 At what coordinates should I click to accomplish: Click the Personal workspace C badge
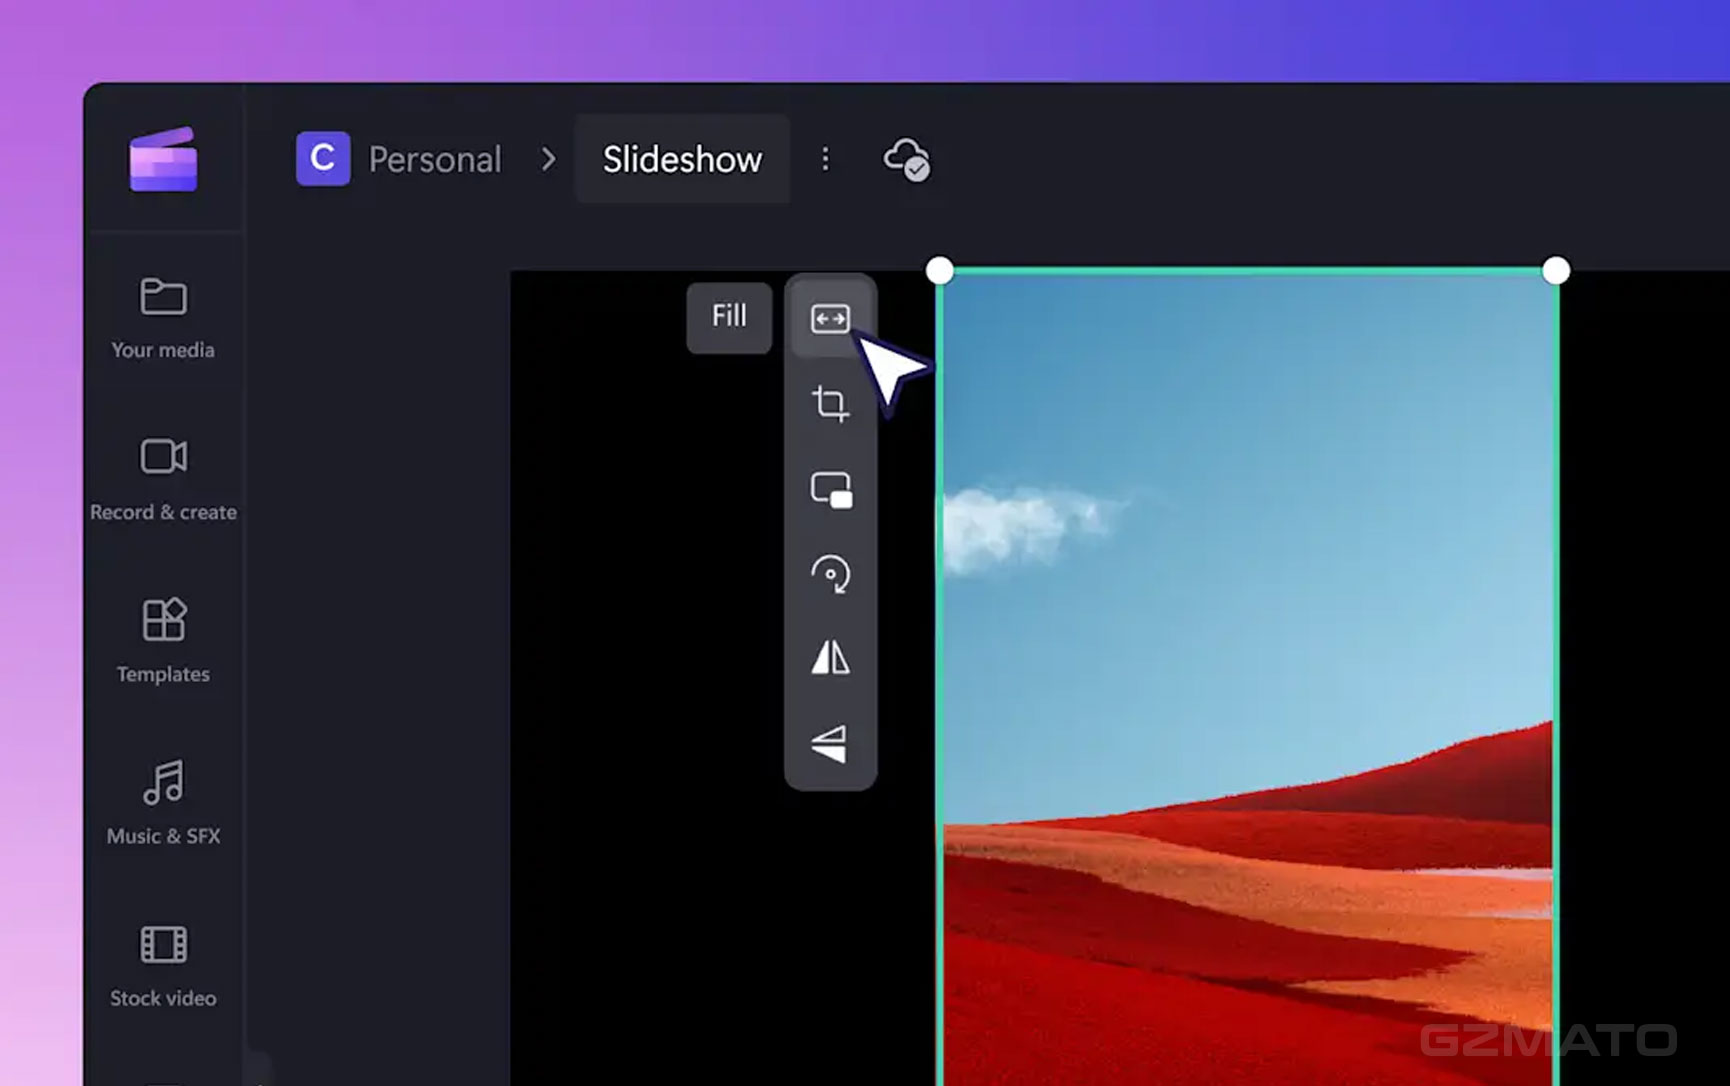click(x=323, y=158)
